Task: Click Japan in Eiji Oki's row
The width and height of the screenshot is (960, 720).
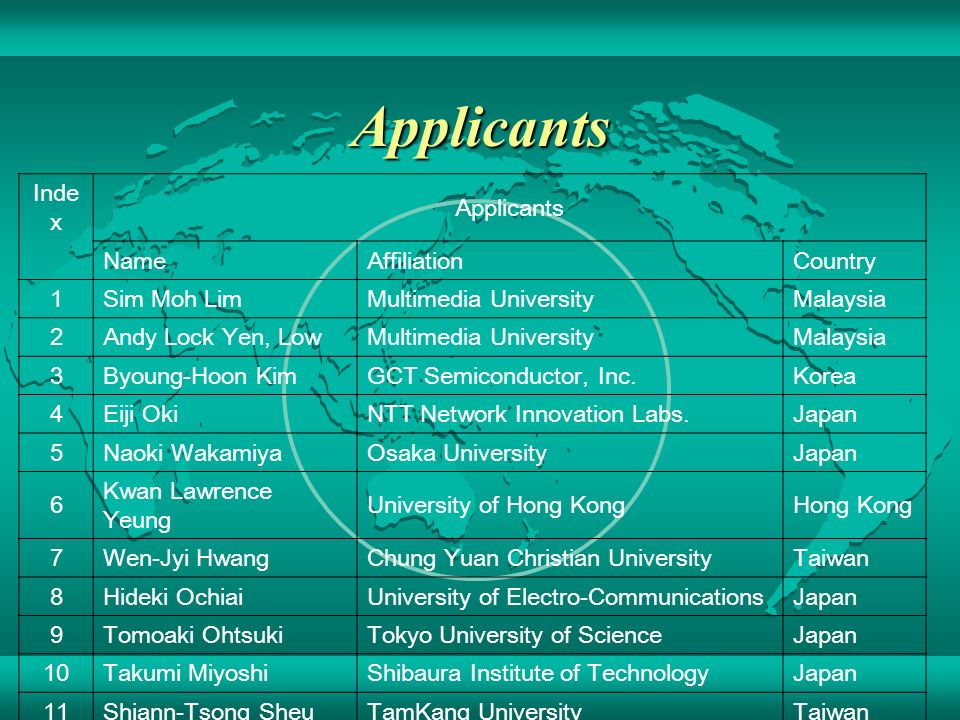Action: point(825,414)
